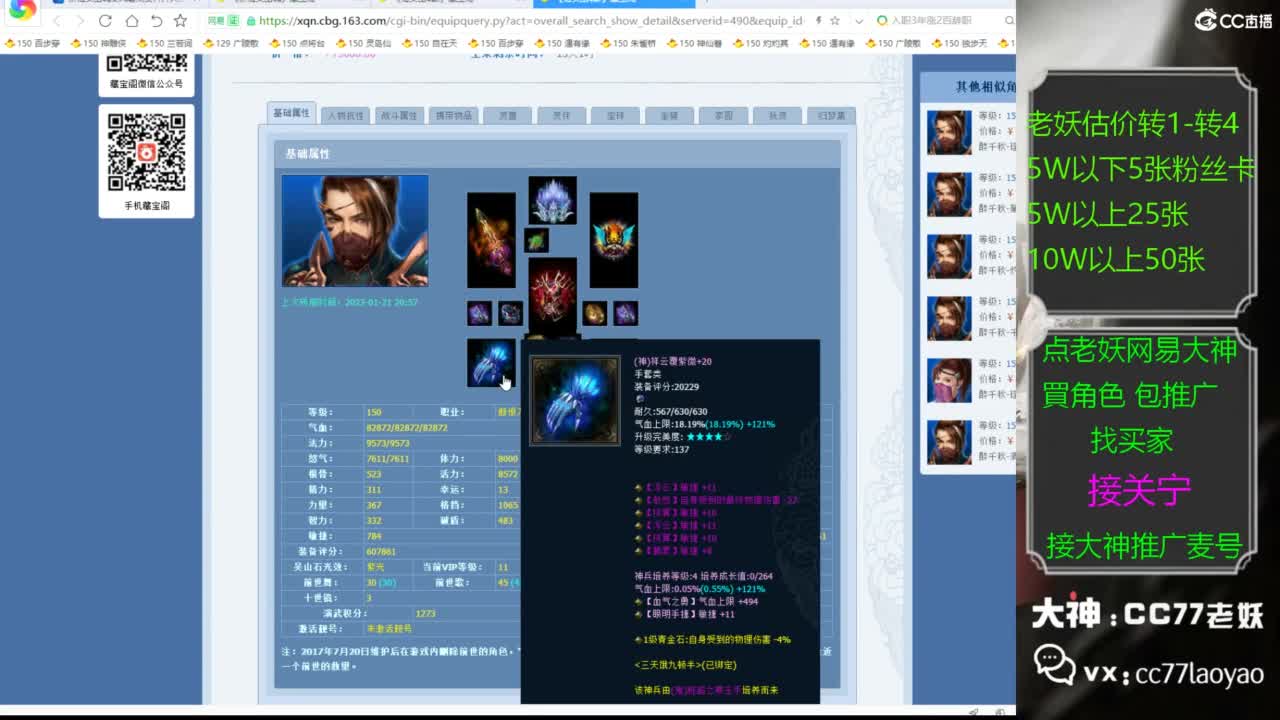Click the 基础属性 panel header text
This screenshot has height=720, width=1280.
pos(307,154)
